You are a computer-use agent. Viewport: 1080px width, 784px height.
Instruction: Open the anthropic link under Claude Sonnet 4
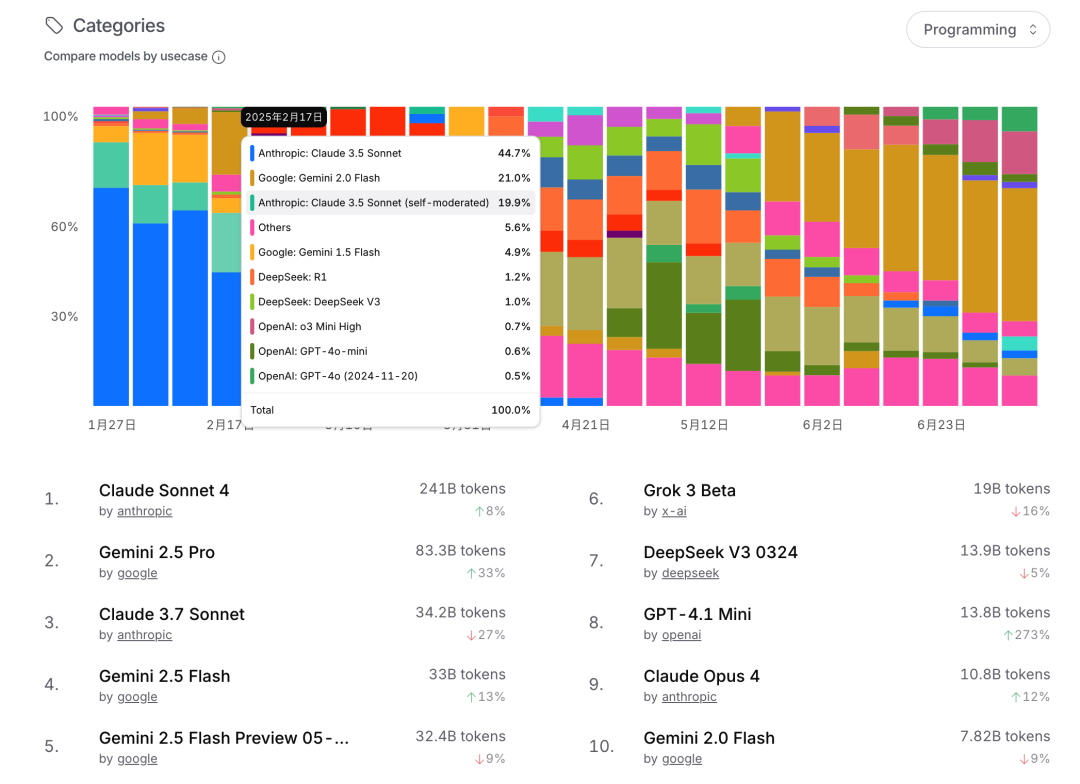pyautogui.click(x=145, y=511)
